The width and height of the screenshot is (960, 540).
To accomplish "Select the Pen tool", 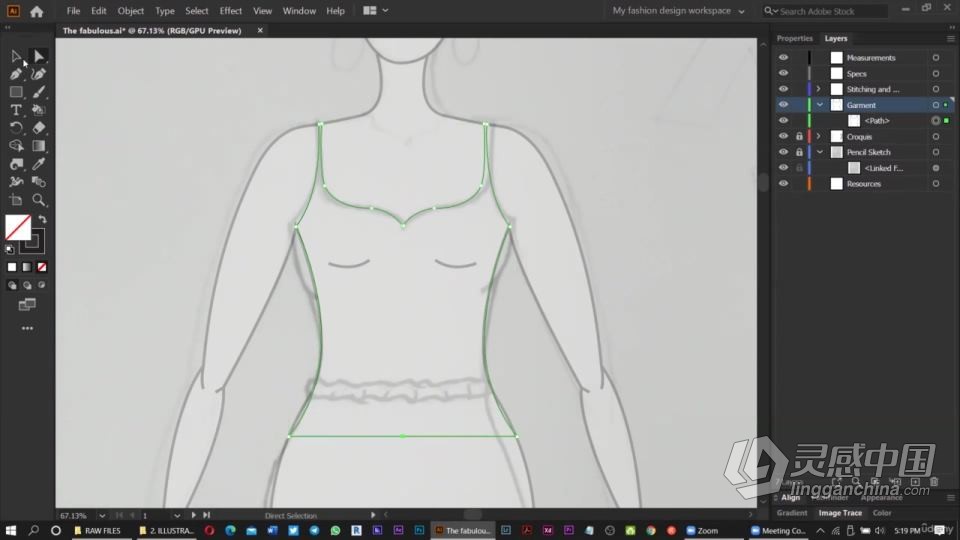I will (16, 74).
